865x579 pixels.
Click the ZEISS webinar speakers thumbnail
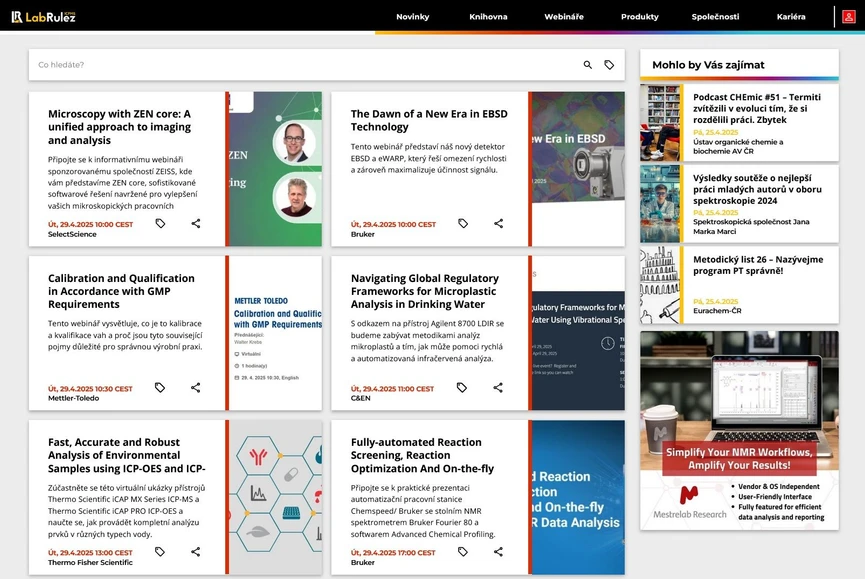(275, 169)
